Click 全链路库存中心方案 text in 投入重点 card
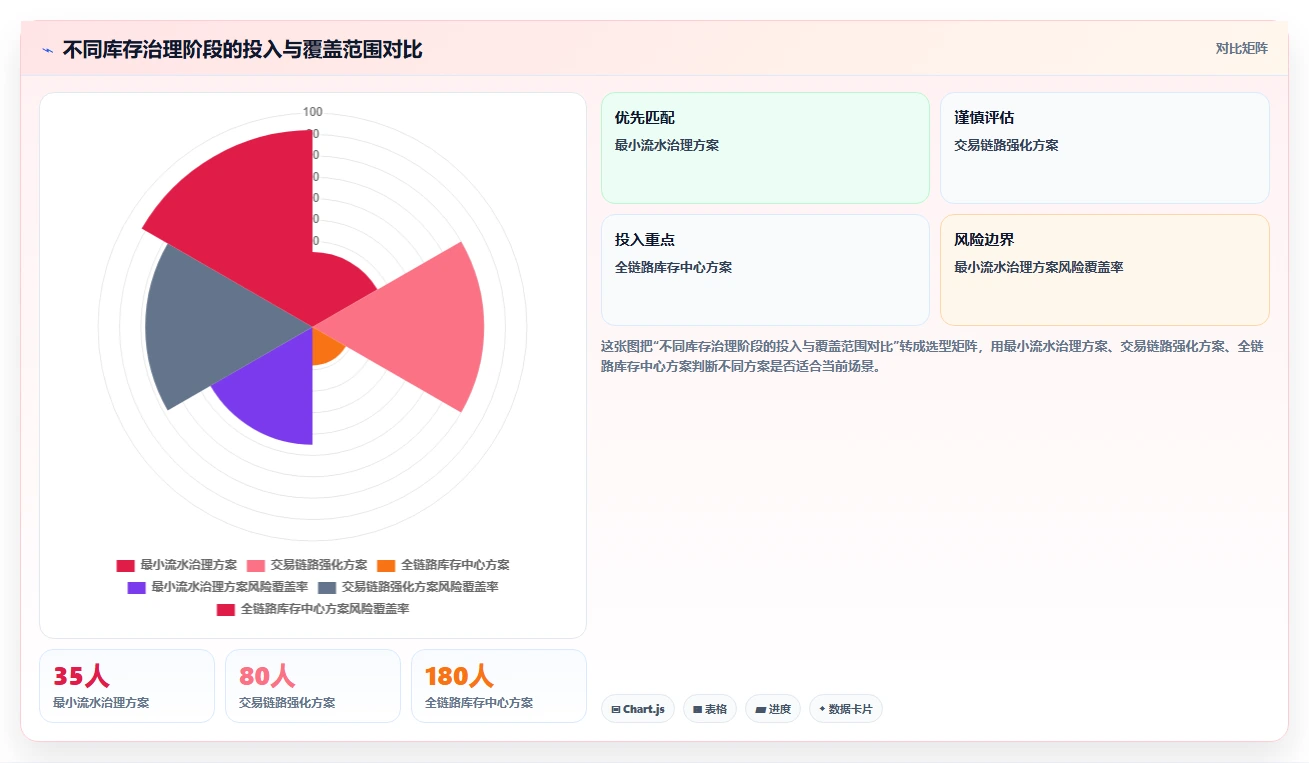This screenshot has width=1309, height=763. (673, 267)
